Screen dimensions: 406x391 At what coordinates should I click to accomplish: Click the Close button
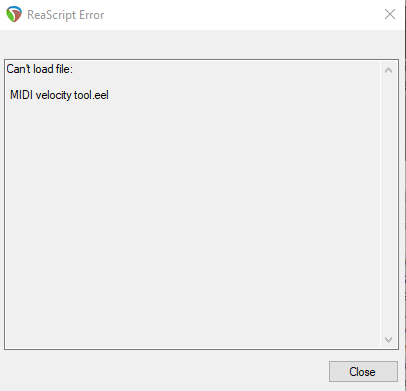point(363,371)
